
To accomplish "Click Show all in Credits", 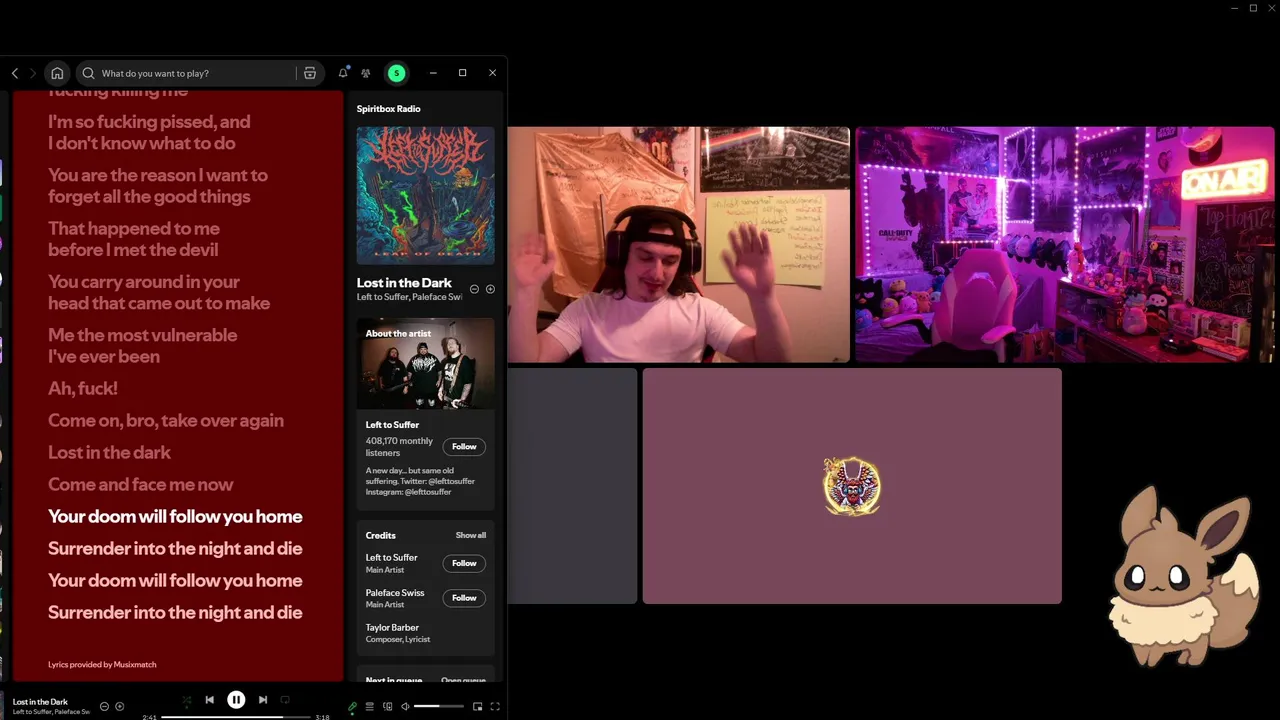I will [x=471, y=535].
